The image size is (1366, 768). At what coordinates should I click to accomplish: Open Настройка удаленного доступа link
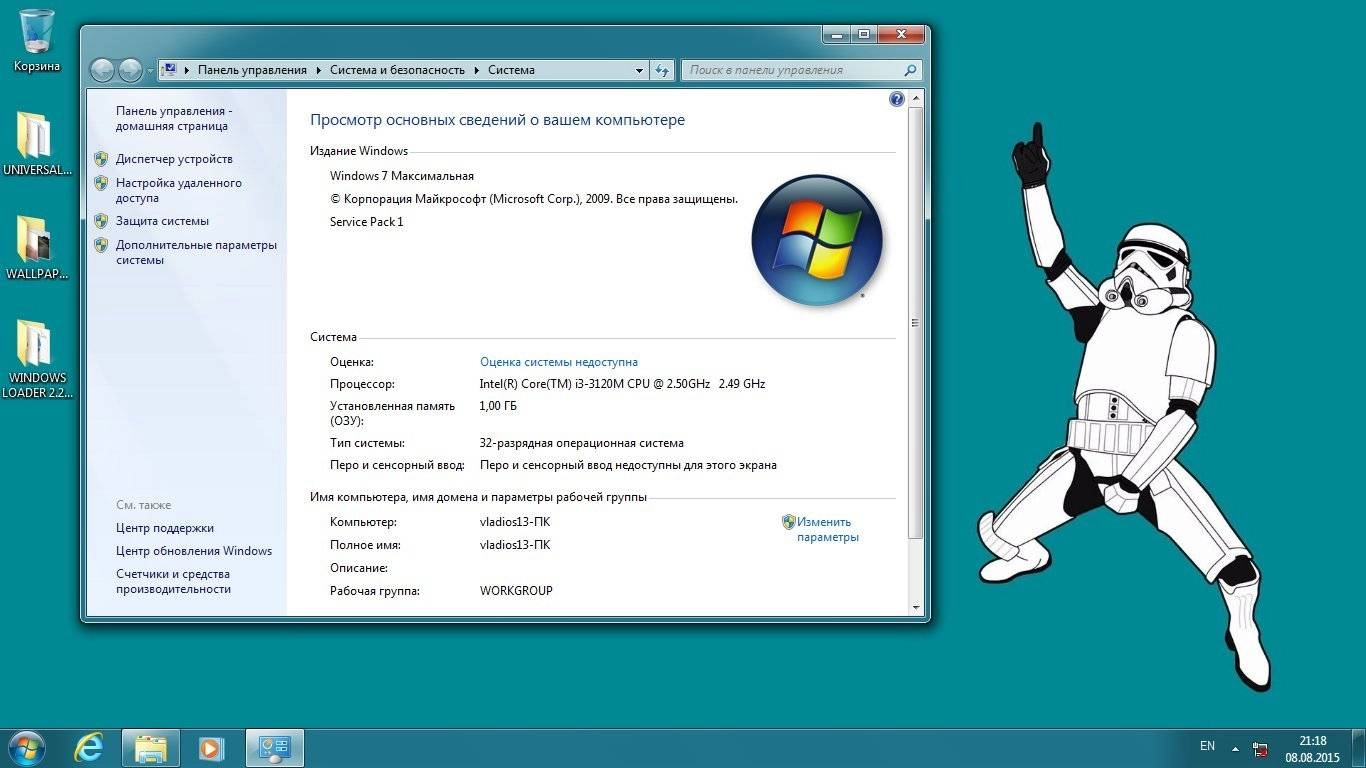(x=178, y=191)
